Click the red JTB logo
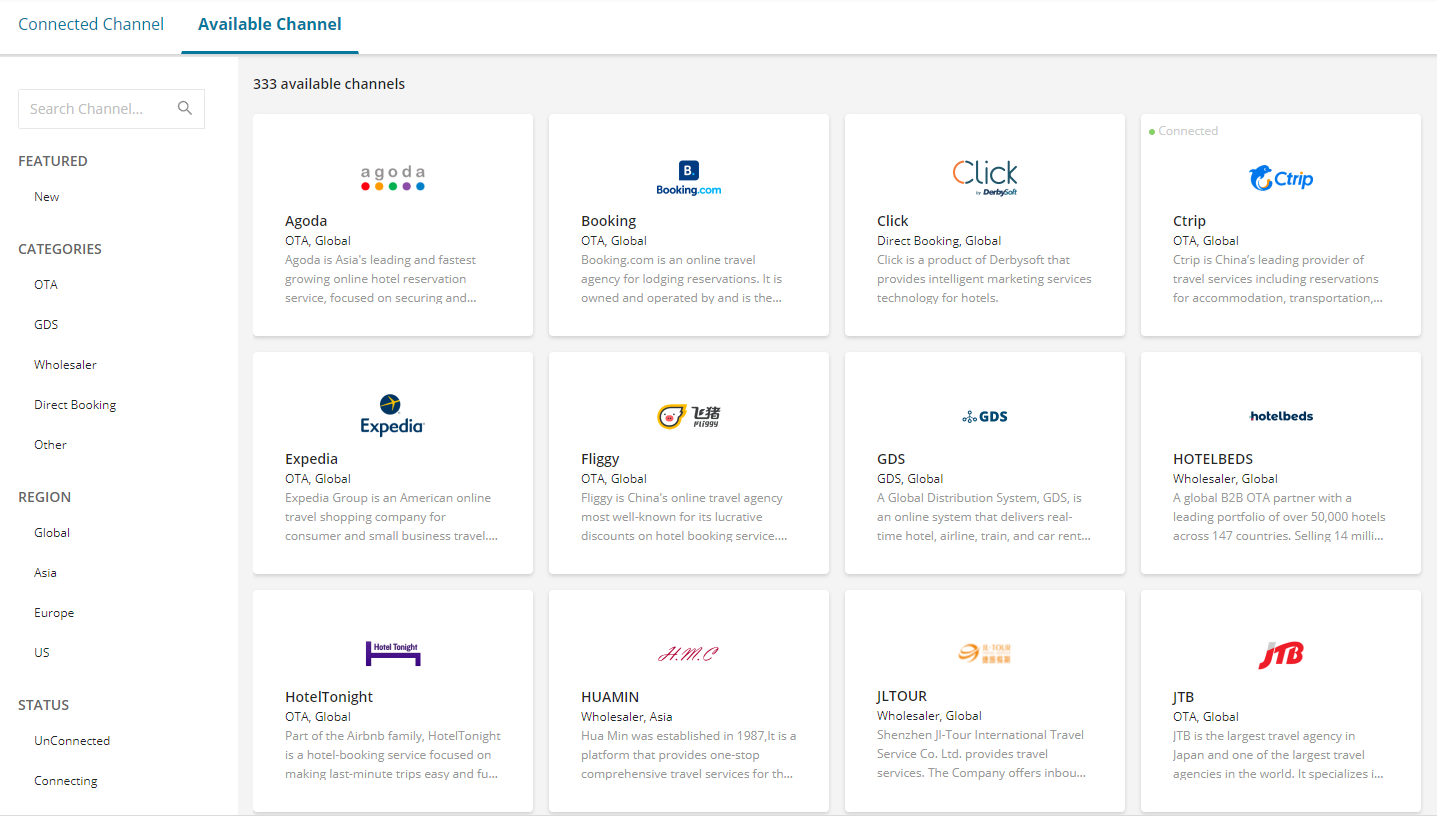Image resolution: width=1437 pixels, height=818 pixels. [1281, 654]
